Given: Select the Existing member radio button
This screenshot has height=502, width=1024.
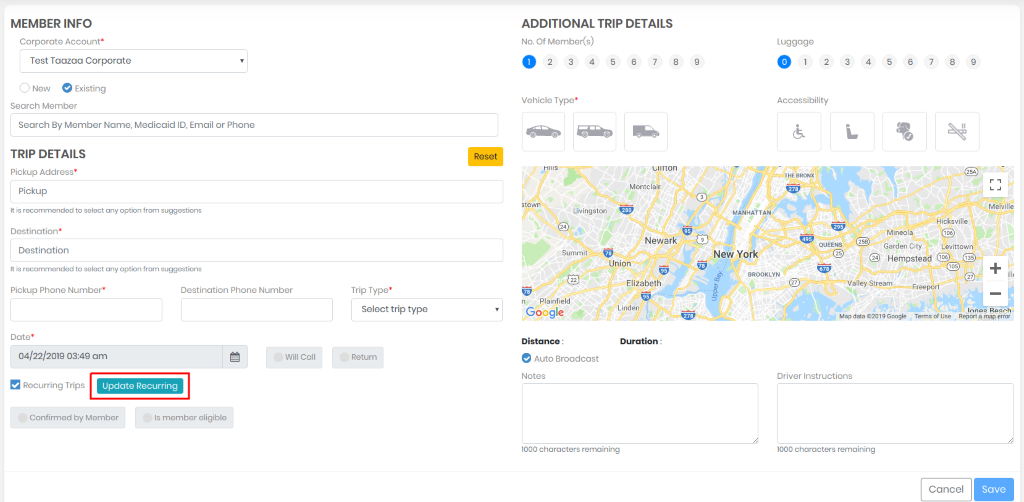Looking at the screenshot, I should pyautogui.click(x=67, y=87).
